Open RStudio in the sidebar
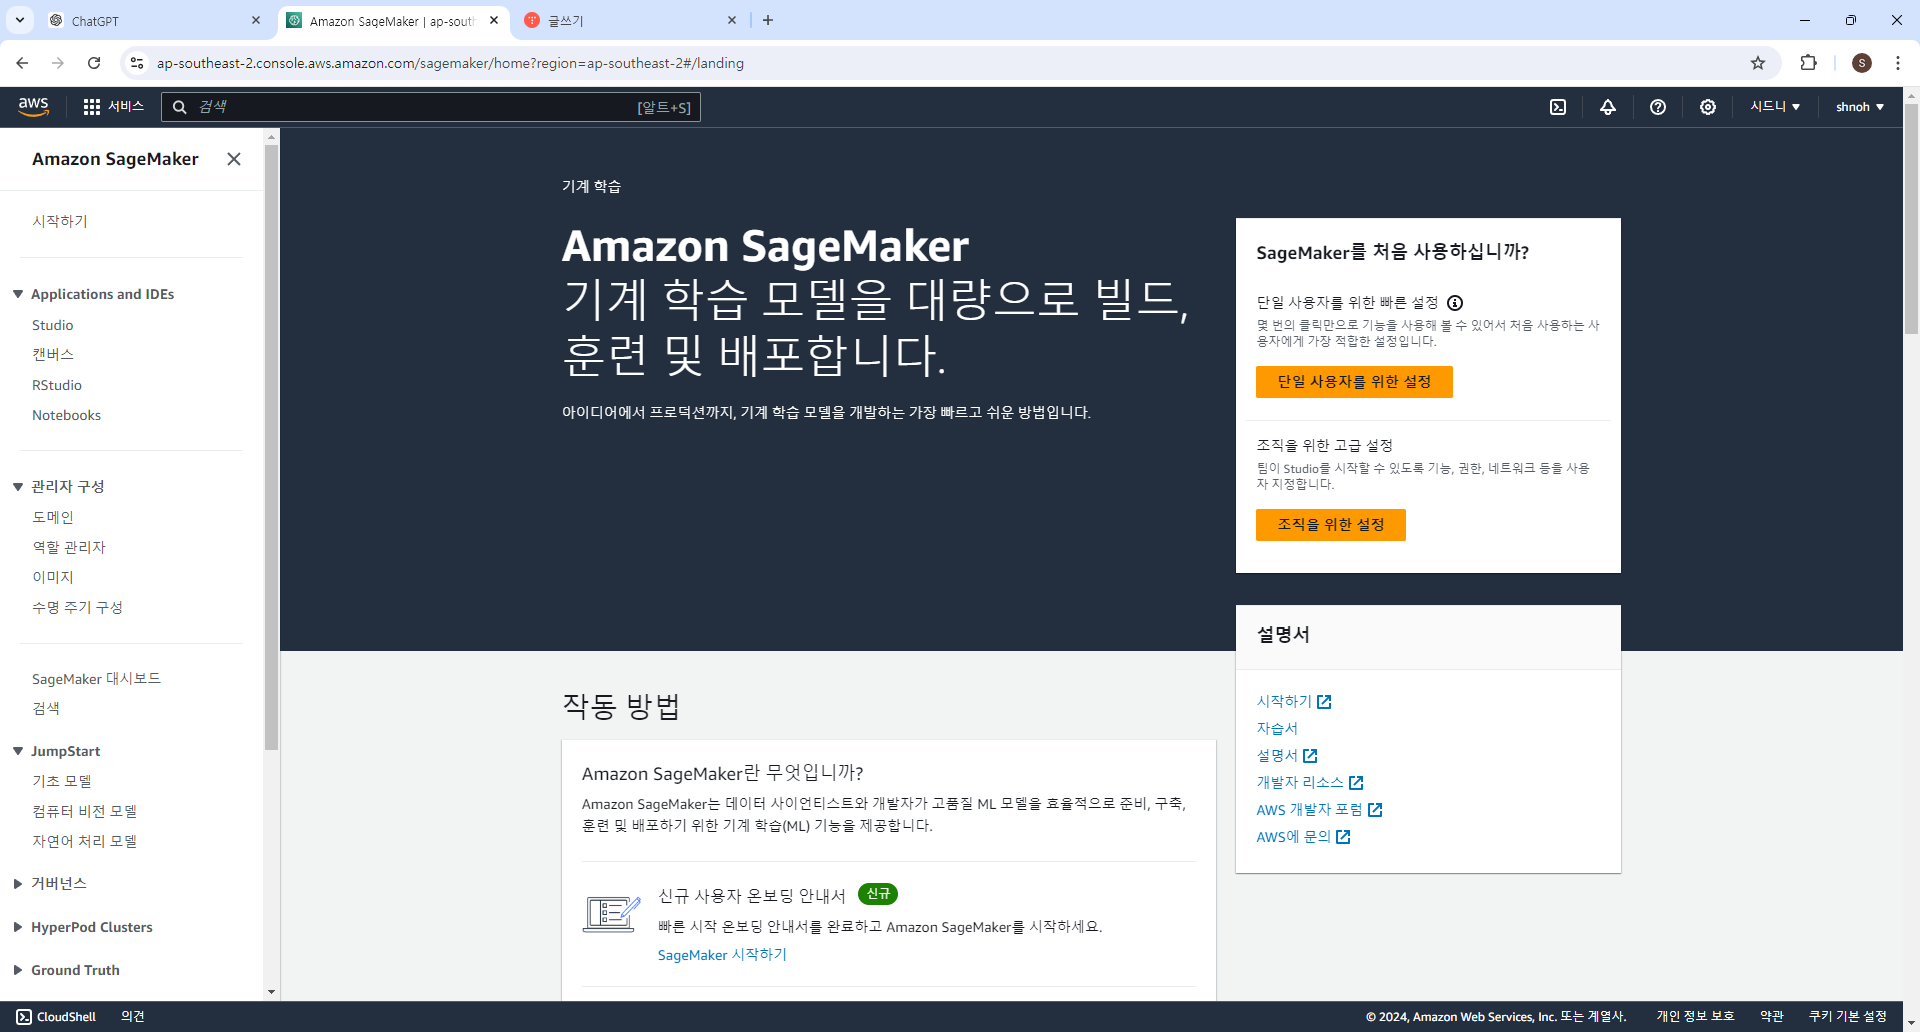Viewport: 1920px width, 1032px height. click(57, 385)
